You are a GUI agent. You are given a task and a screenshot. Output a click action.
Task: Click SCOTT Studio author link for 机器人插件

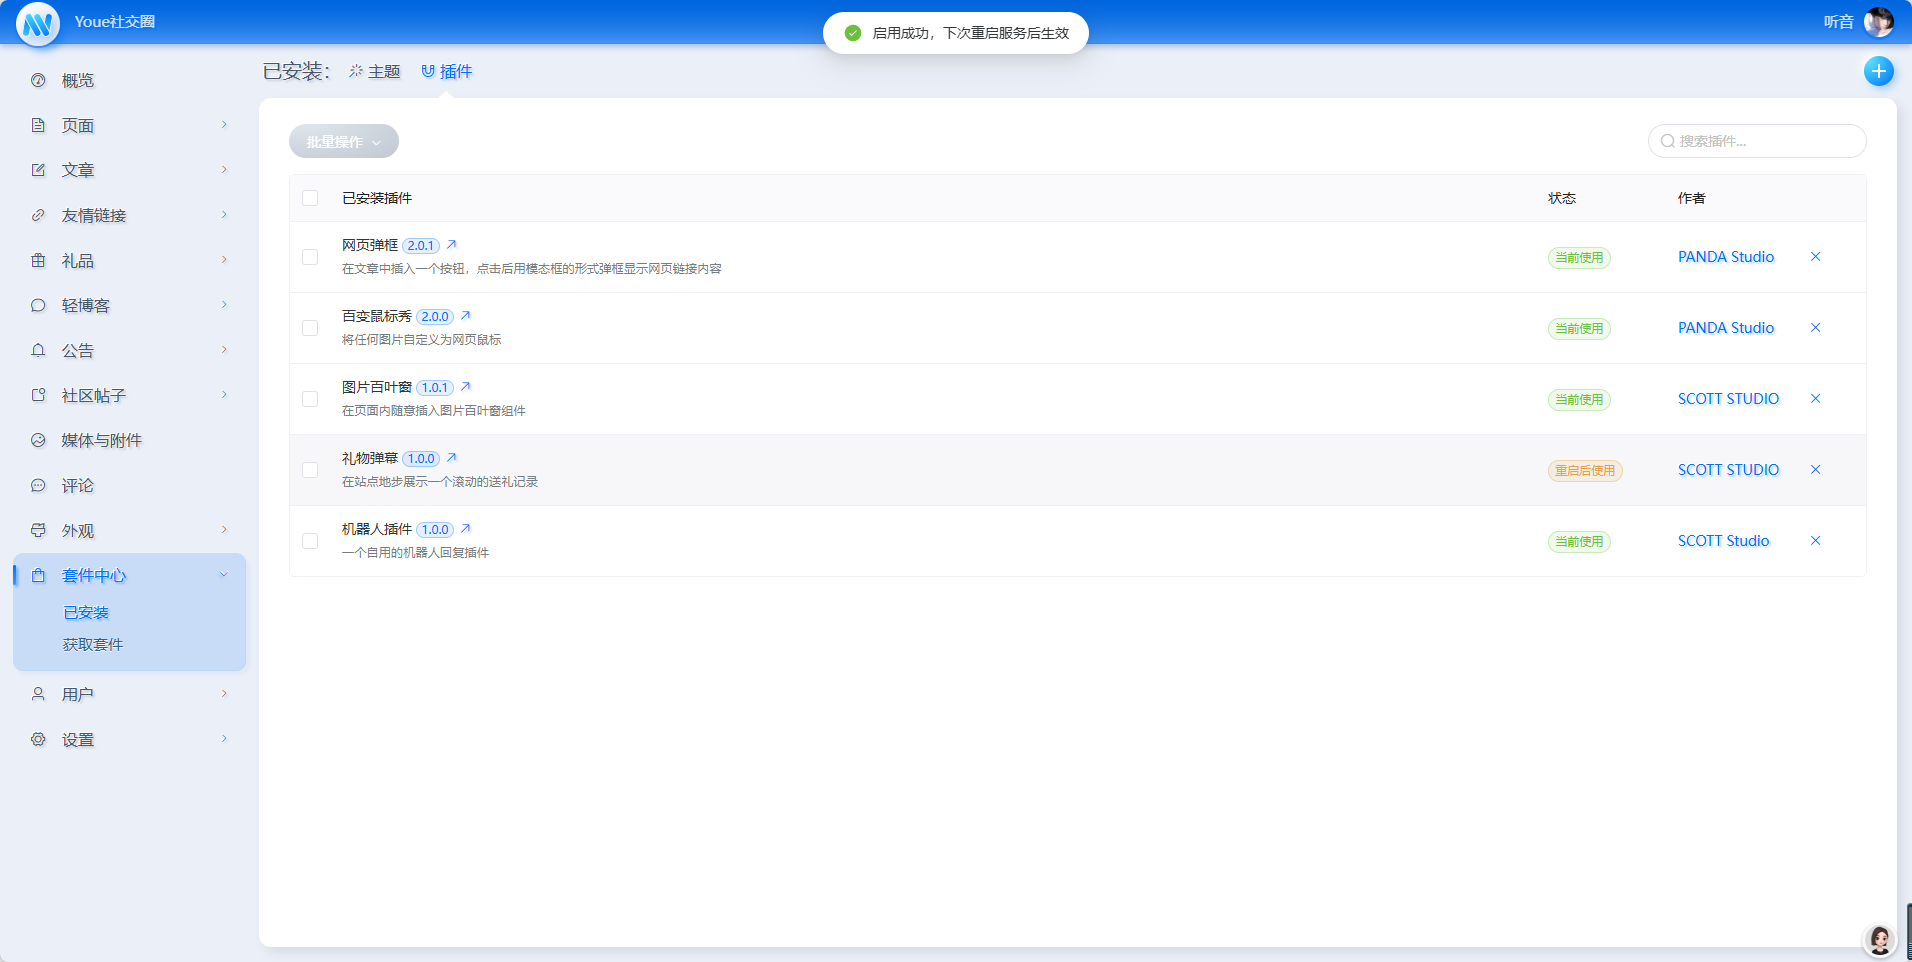point(1723,541)
